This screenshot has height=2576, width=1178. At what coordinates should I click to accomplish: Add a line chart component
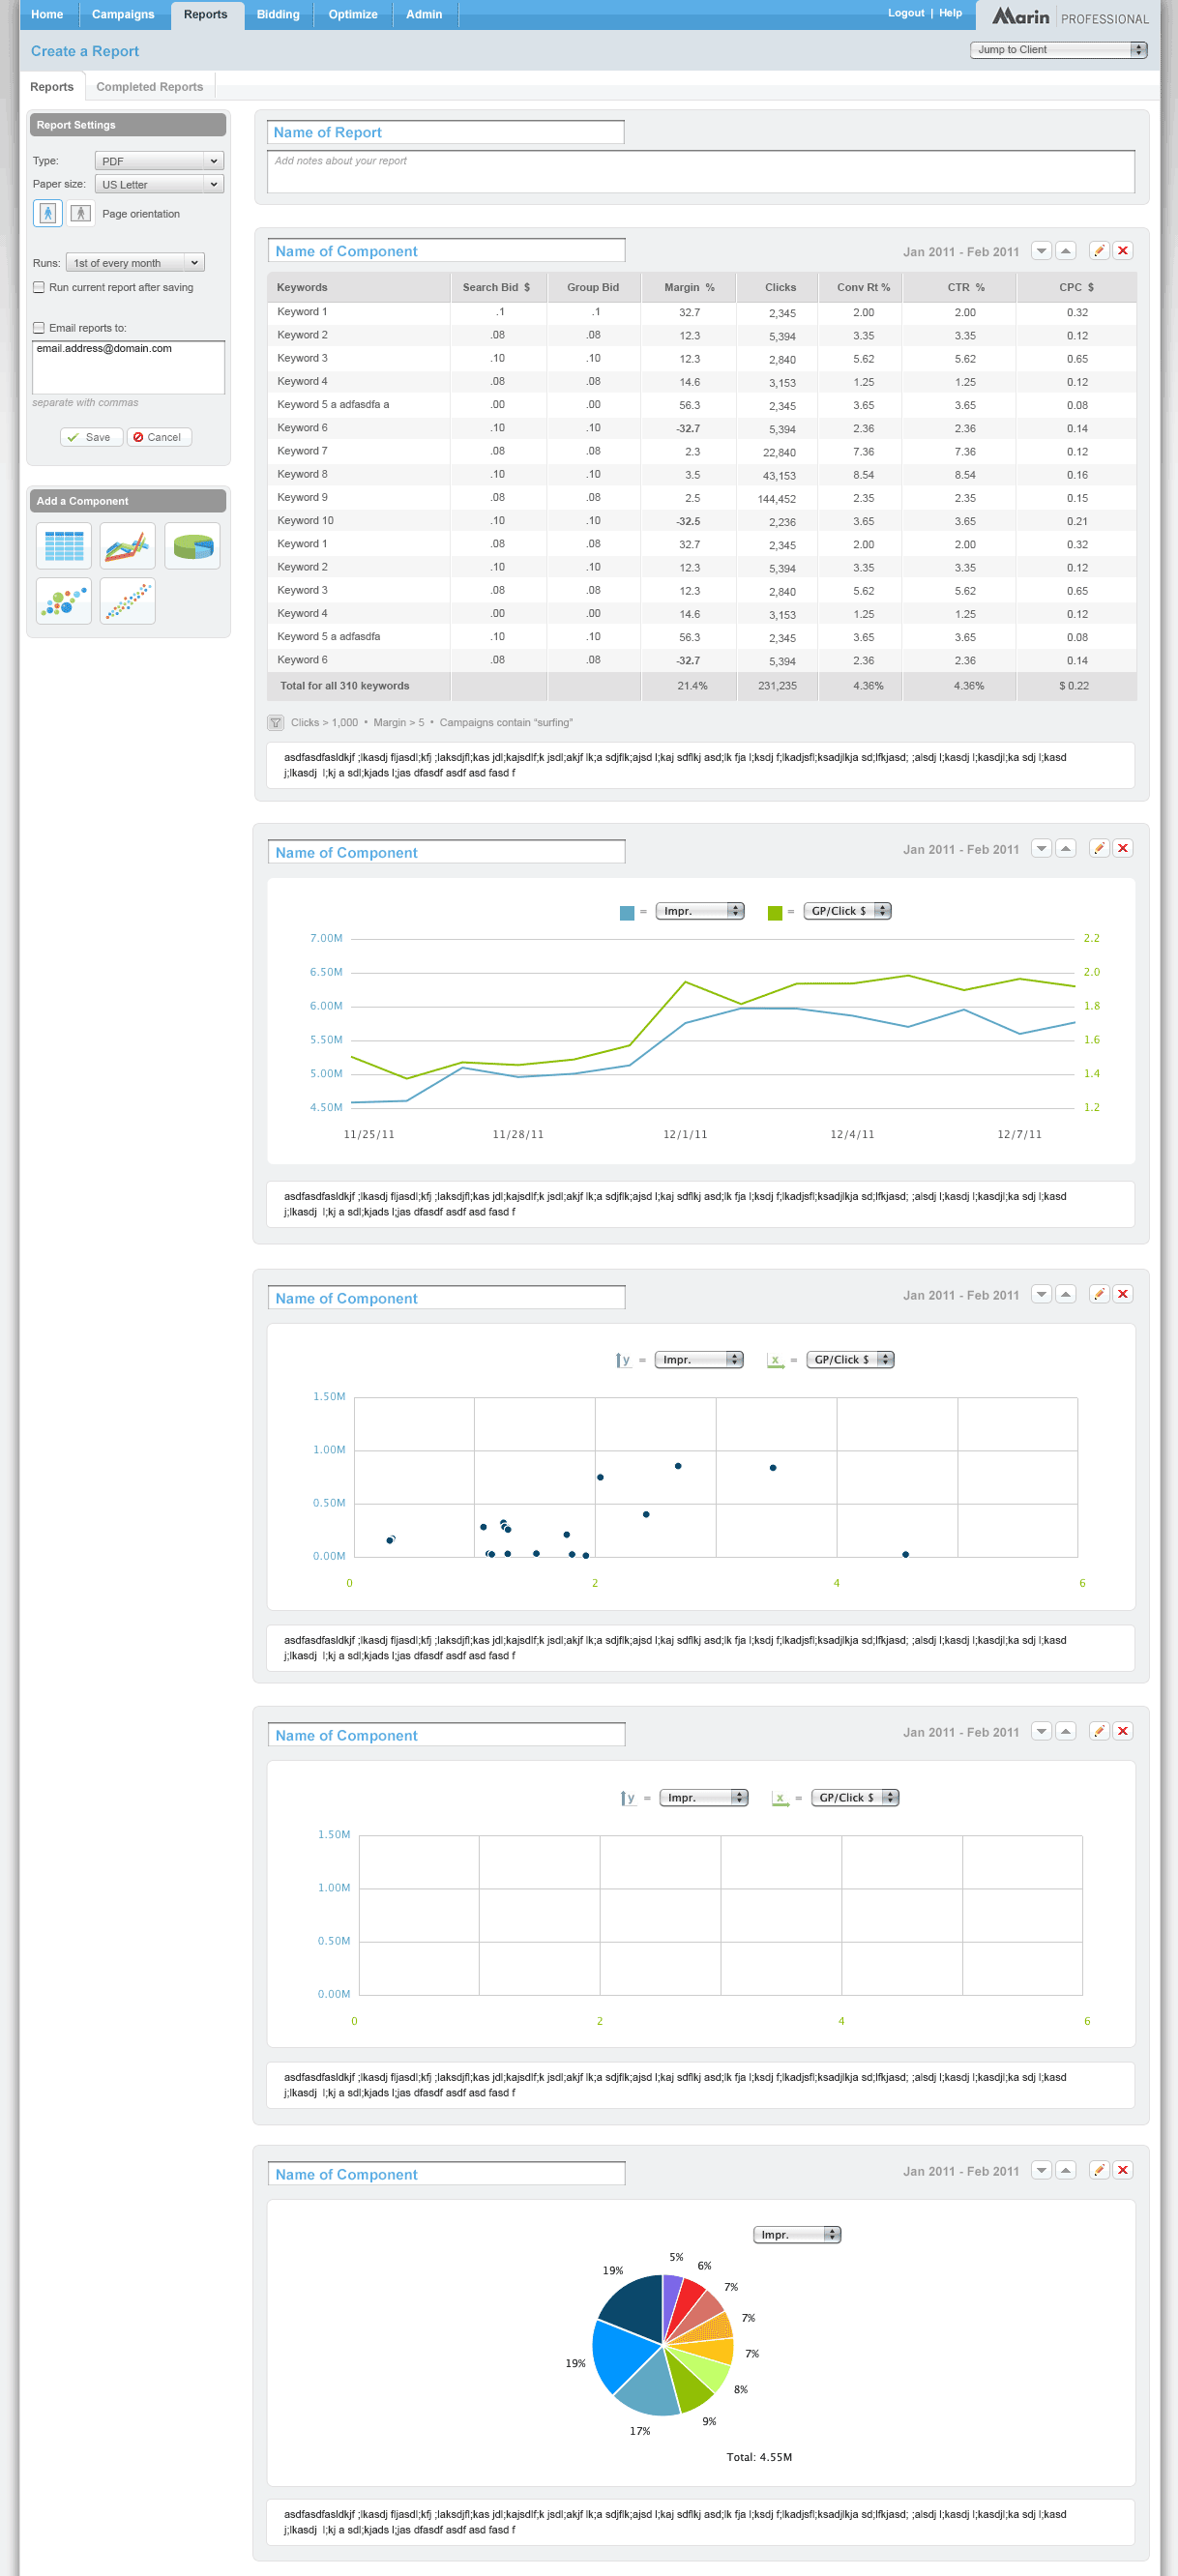(127, 546)
